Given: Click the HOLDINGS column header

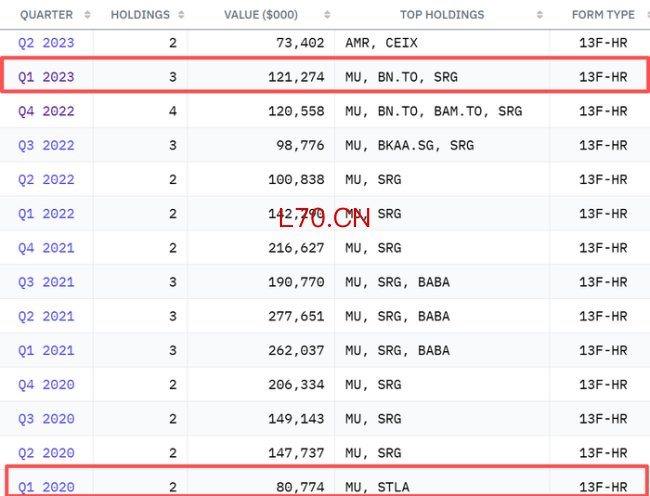Looking at the screenshot, I should [x=140, y=15].
